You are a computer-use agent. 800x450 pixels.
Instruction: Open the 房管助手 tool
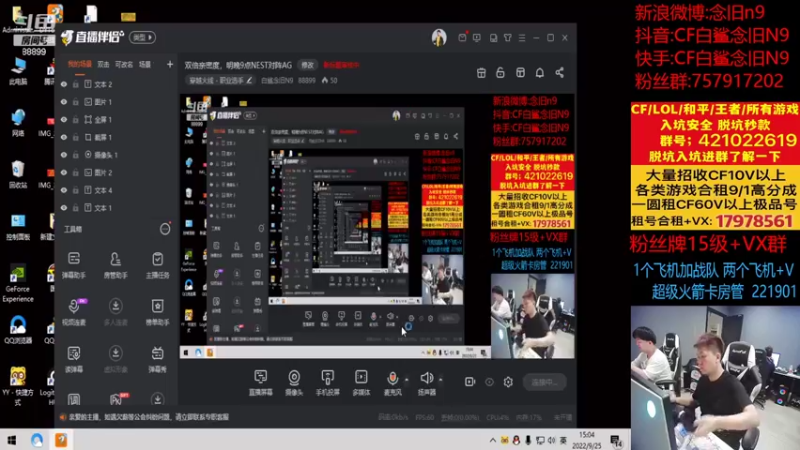point(116,265)
